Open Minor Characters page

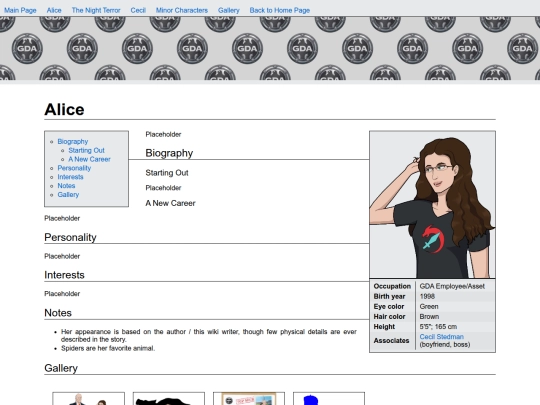point(182,10)
